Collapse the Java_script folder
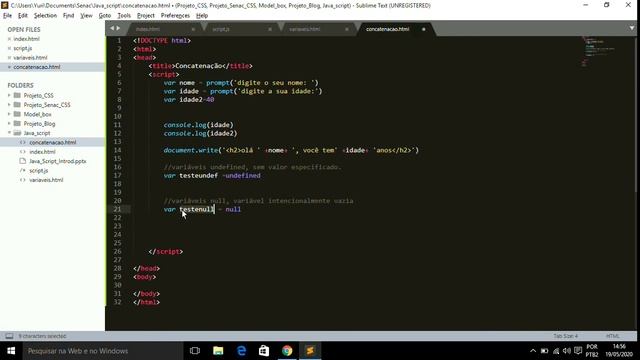 coord(9,133)
